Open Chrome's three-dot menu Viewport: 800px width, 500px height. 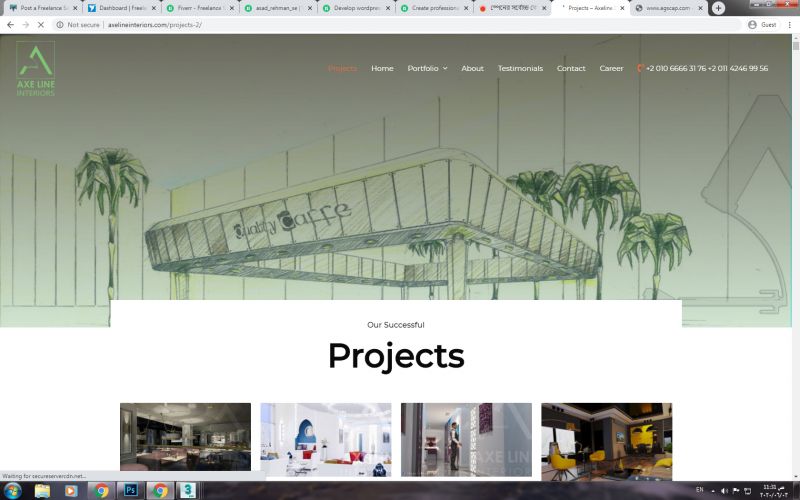coord(789,24)
